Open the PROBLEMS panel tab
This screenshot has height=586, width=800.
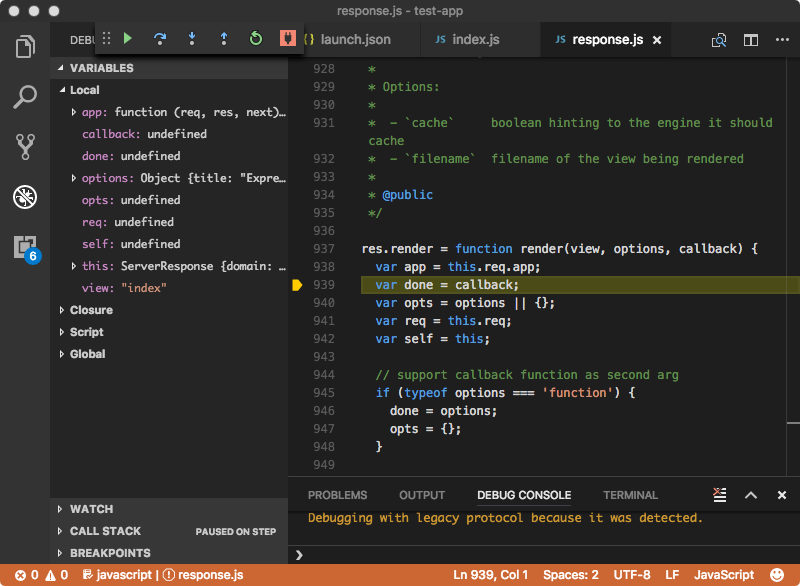tap(337, 495)
